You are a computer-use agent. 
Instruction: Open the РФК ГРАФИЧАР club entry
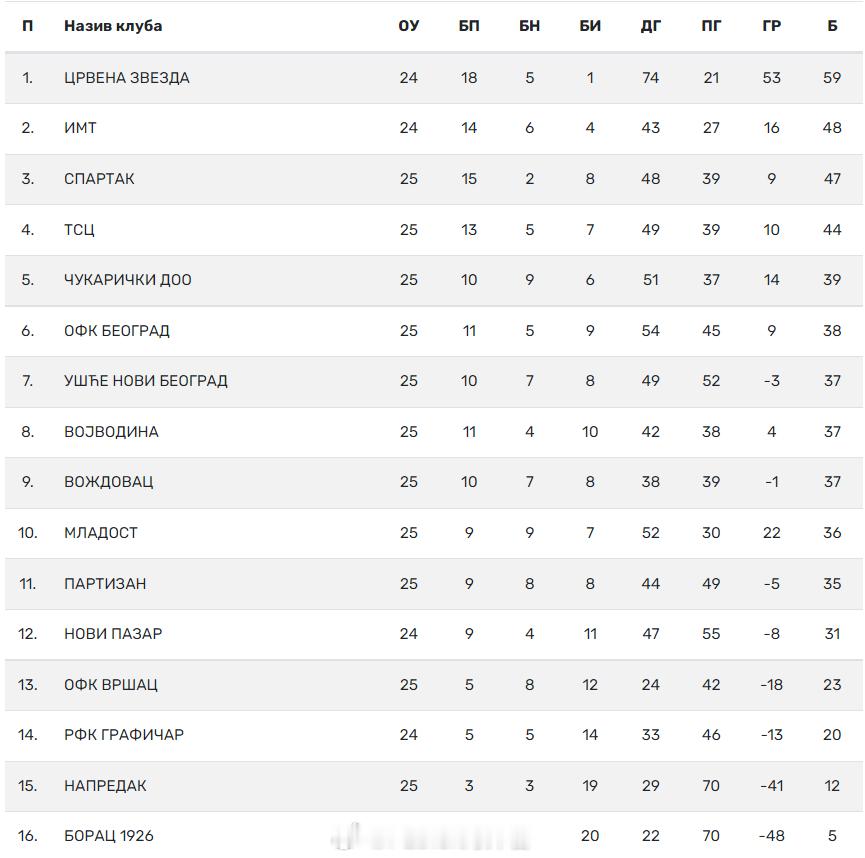[x=124, y=735]
